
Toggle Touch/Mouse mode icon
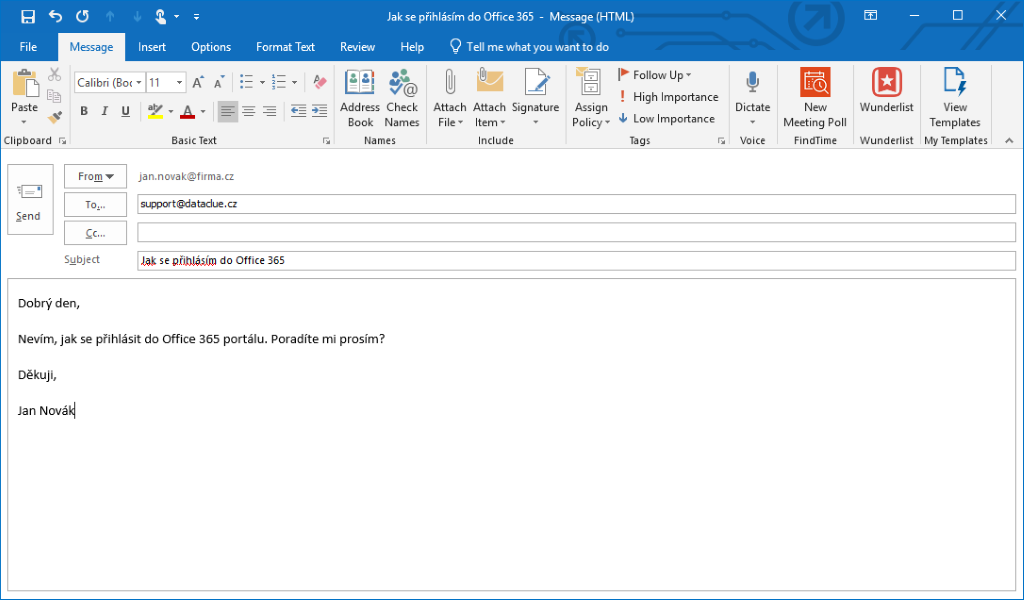[x=161, y=16]
